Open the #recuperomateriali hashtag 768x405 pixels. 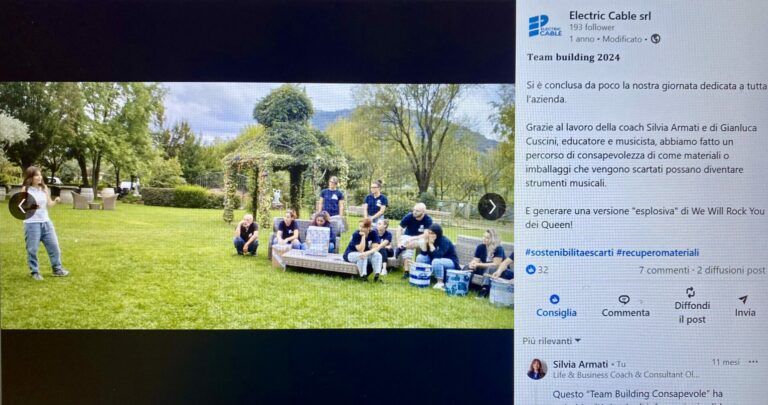(657, 253)
